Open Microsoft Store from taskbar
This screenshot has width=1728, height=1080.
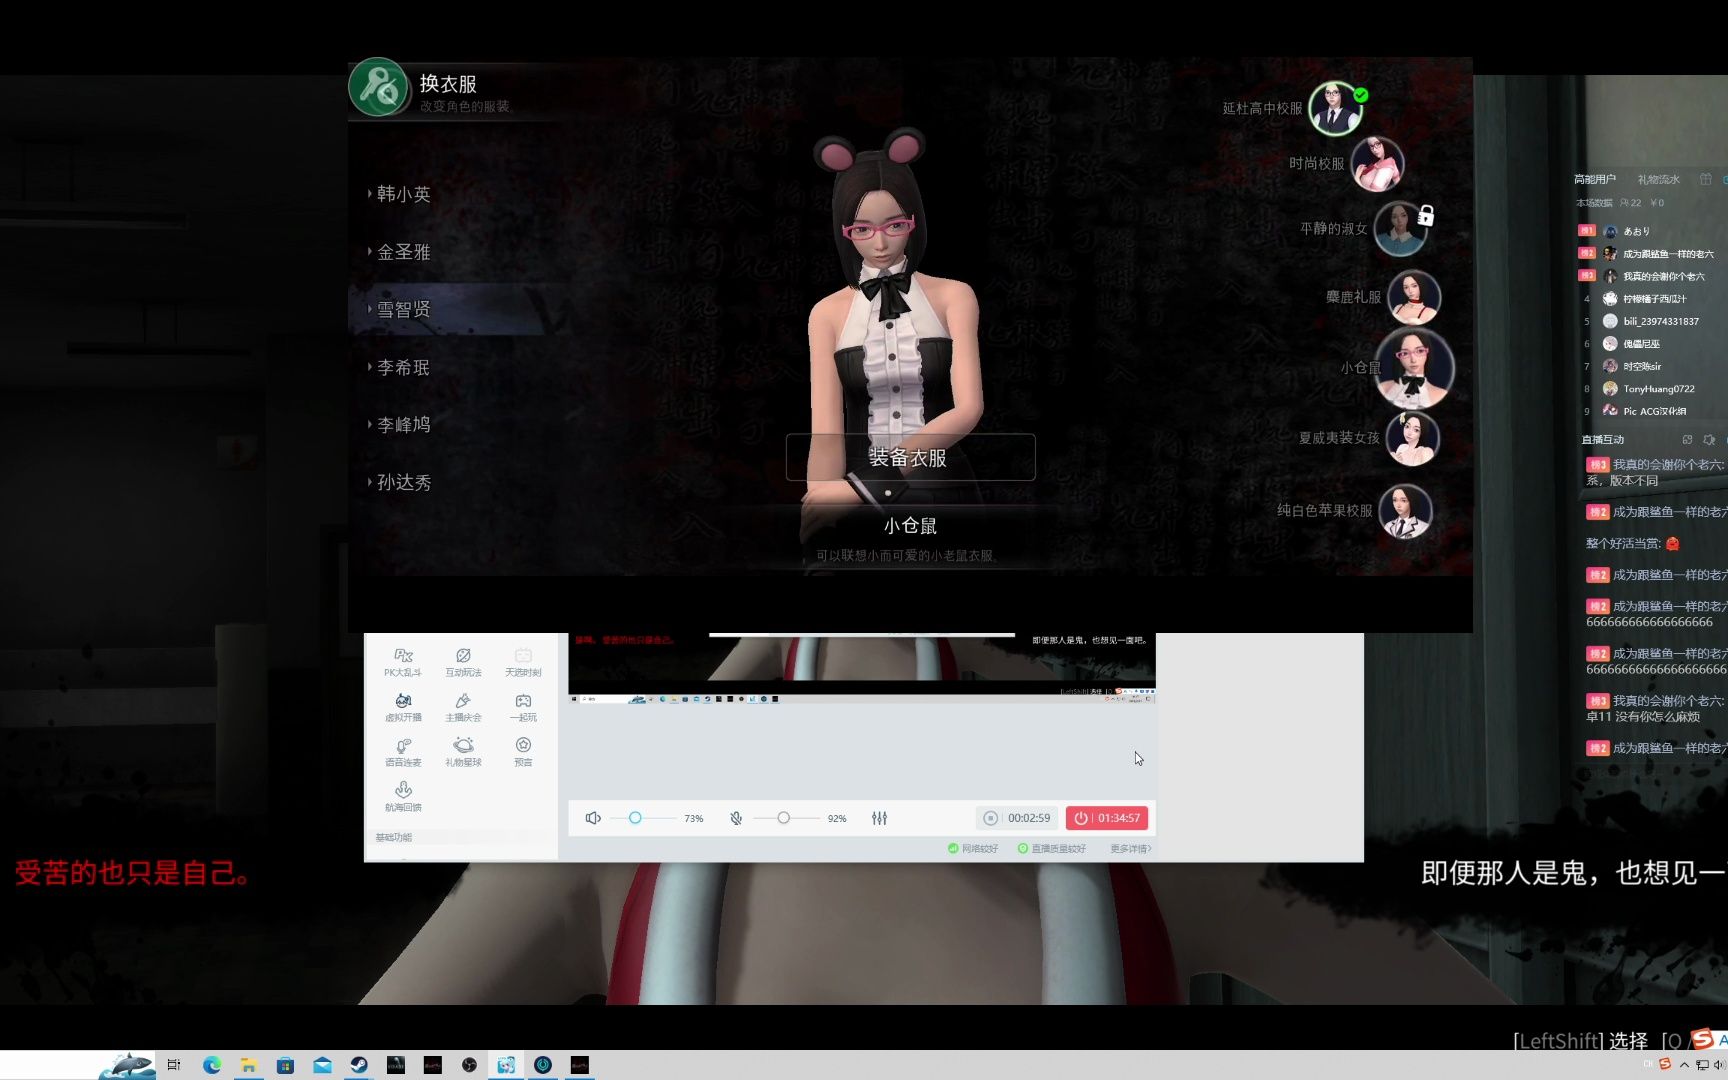tap(285, 1065)
